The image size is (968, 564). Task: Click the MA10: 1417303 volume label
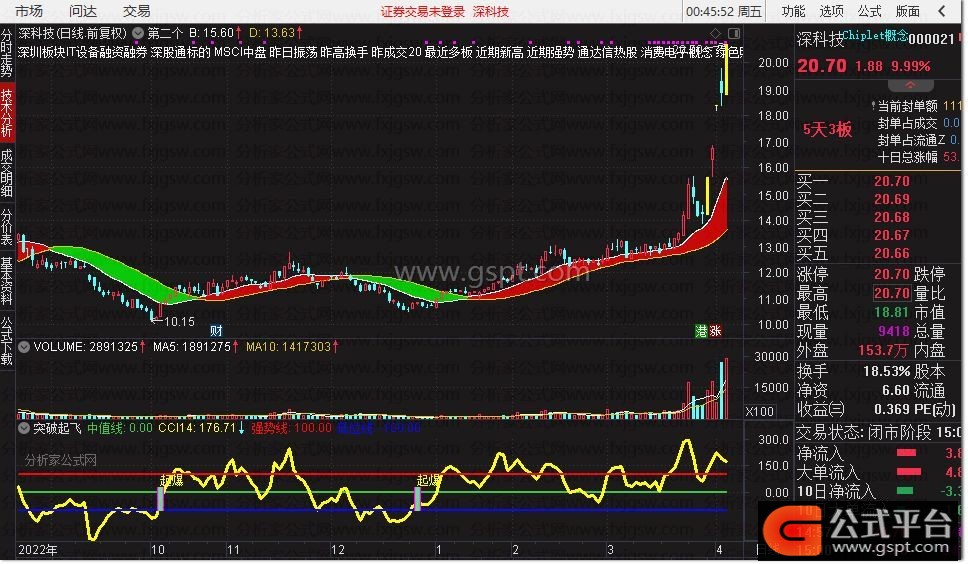pos(288,347)
